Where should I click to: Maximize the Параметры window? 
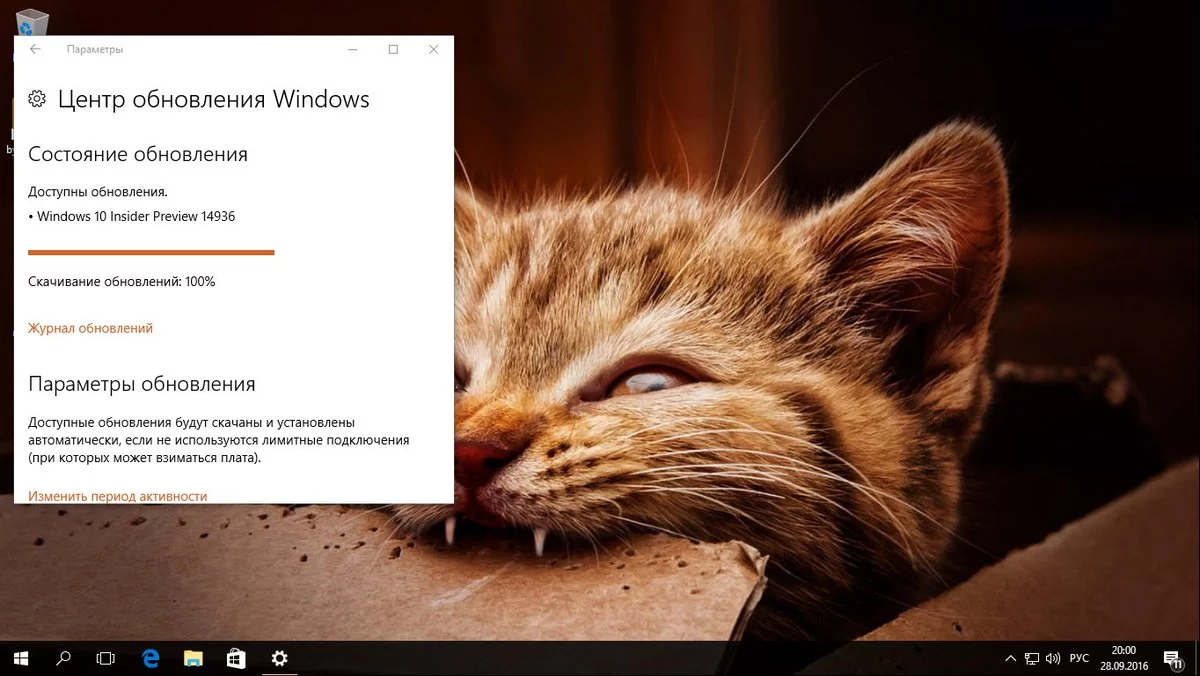tap(393, 49)
